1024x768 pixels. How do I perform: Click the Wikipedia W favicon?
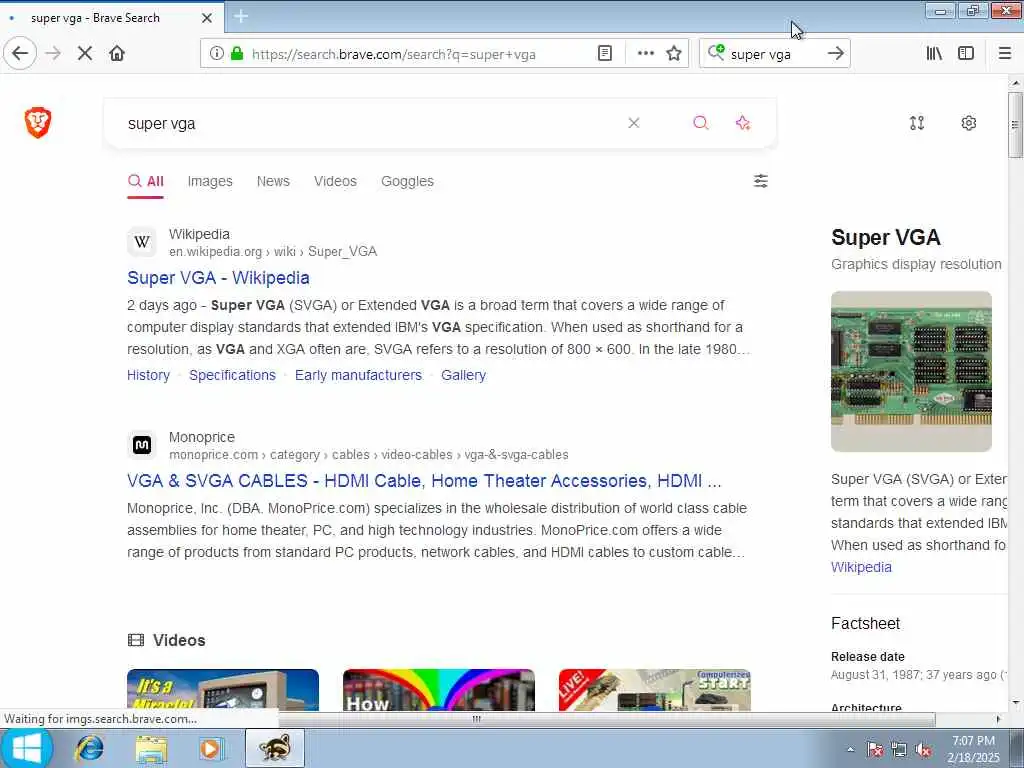coord(142,242)
